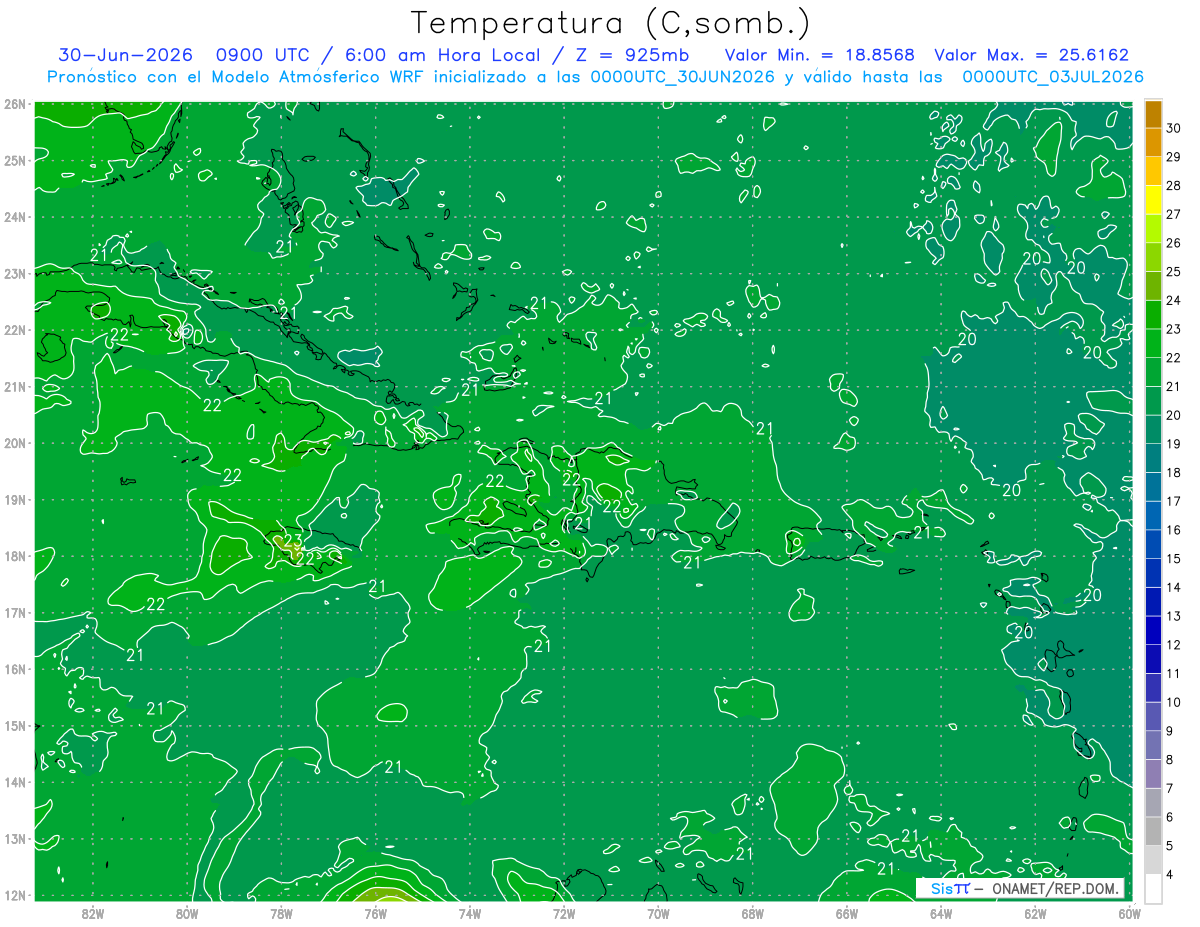Click the '0000UTC_30JUN2026' initialization time
The height and width of the screenshot is (927, 1200).
tap(682, 77)
